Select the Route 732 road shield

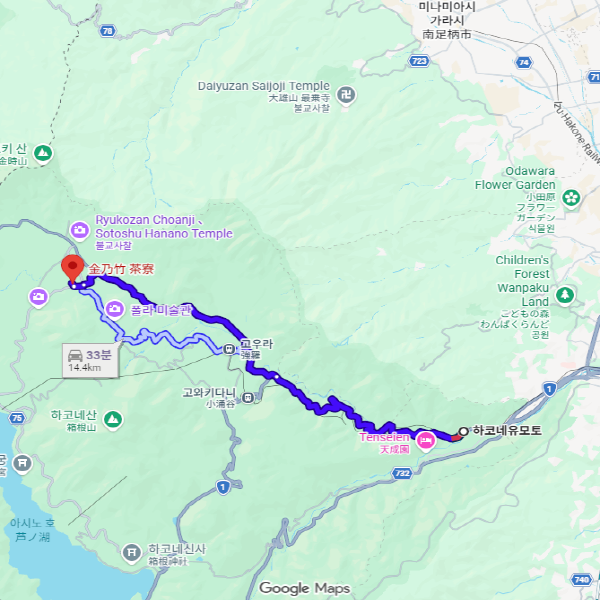click(x=402, y=473)
